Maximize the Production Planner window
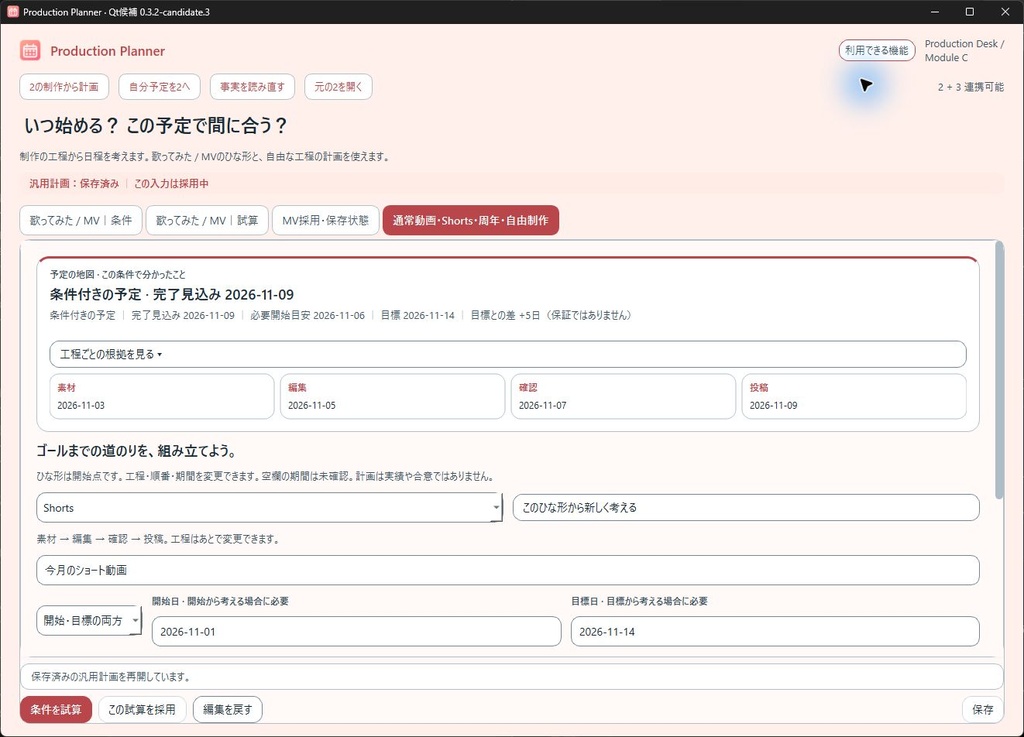Image resolution: width=1024 pixels, height=737 pixels. [x=970, y=12]
